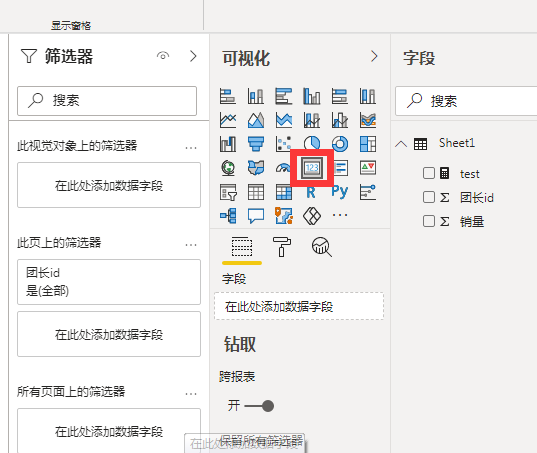Image resolution: width=537 pixels, height=453 pixels.
Task: Open the Analytics magnifier tab
Action: (x=322, y=247)
